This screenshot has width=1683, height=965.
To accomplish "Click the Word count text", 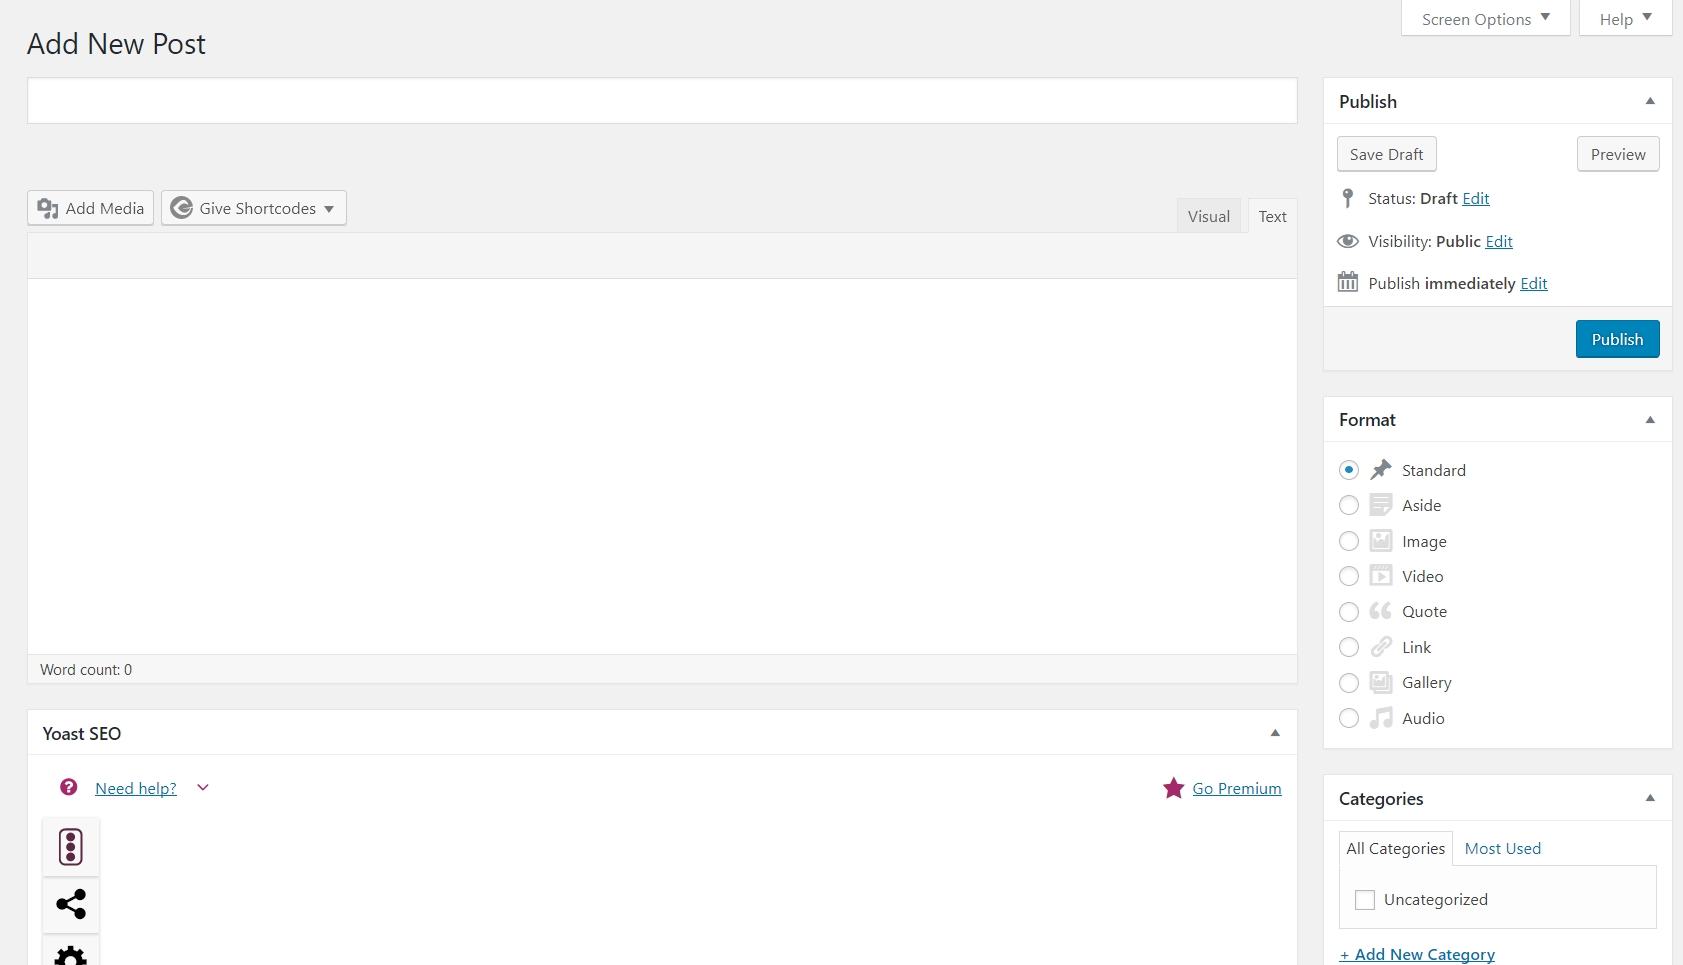I will pos(86,669).
